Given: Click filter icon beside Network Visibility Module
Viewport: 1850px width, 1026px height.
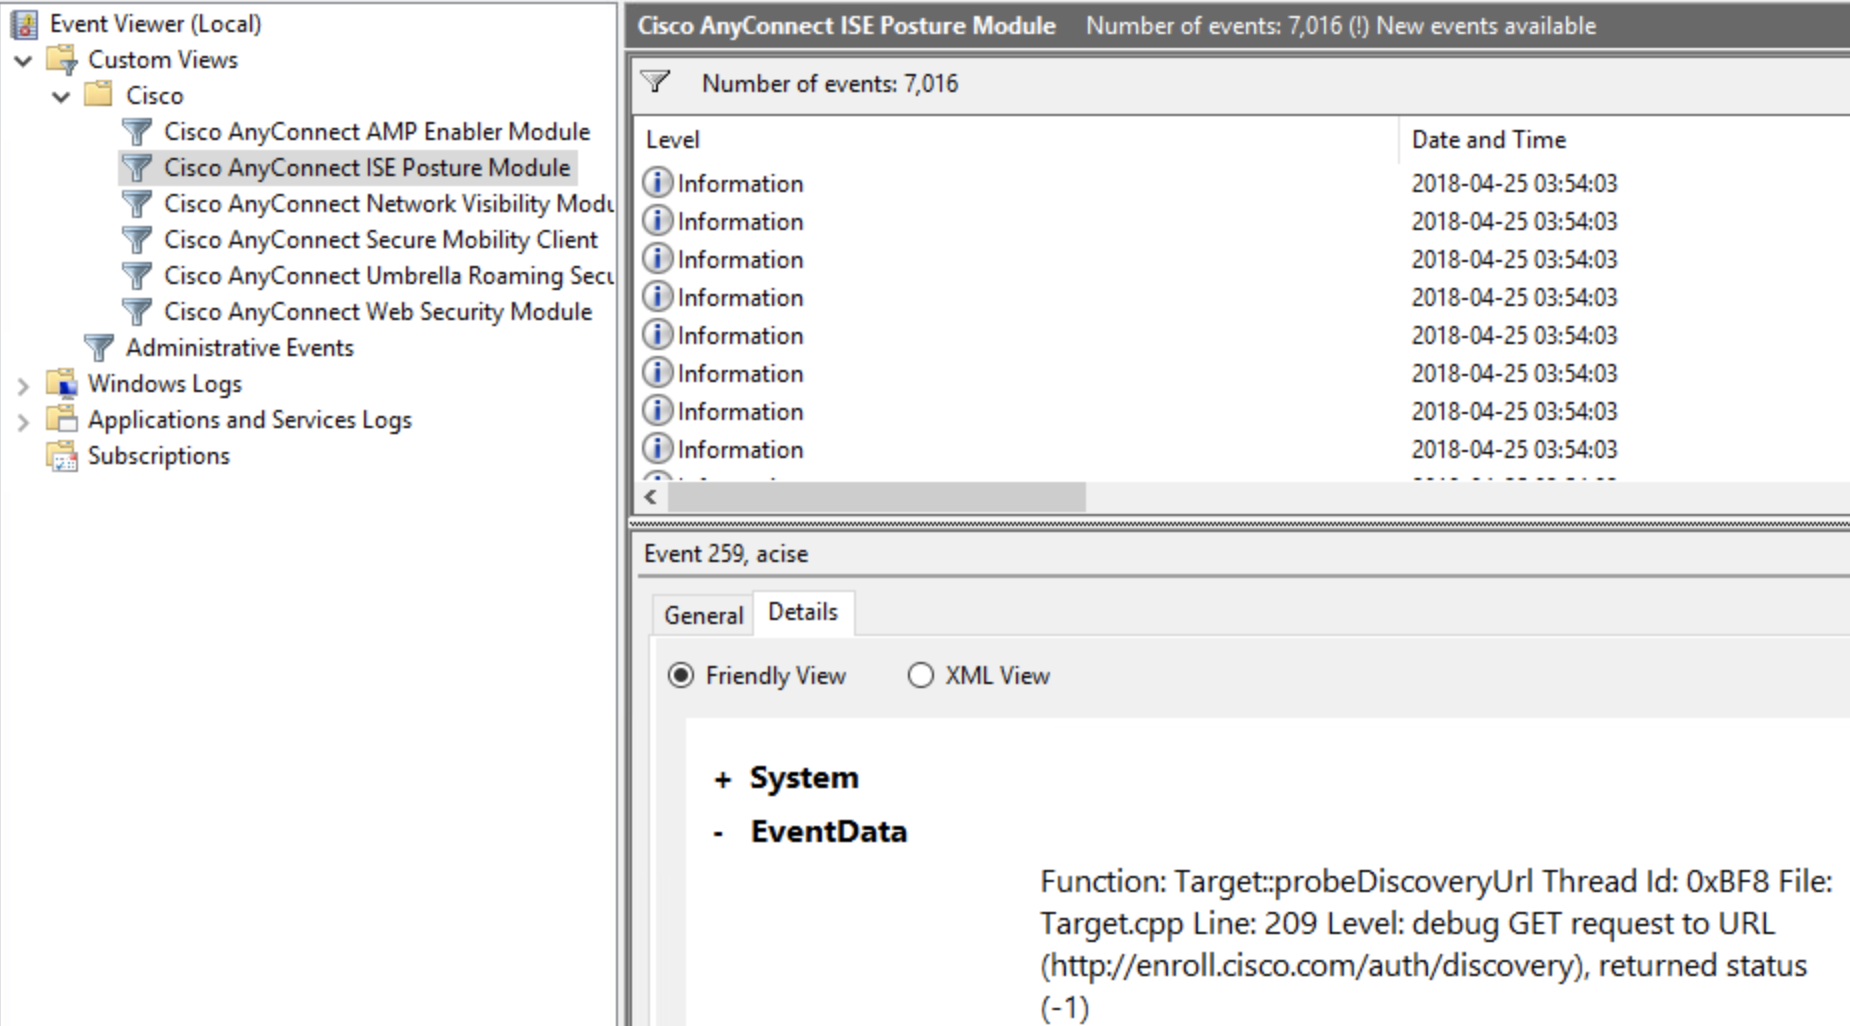Looking at the screenshot, I should (x=137, y=204).
